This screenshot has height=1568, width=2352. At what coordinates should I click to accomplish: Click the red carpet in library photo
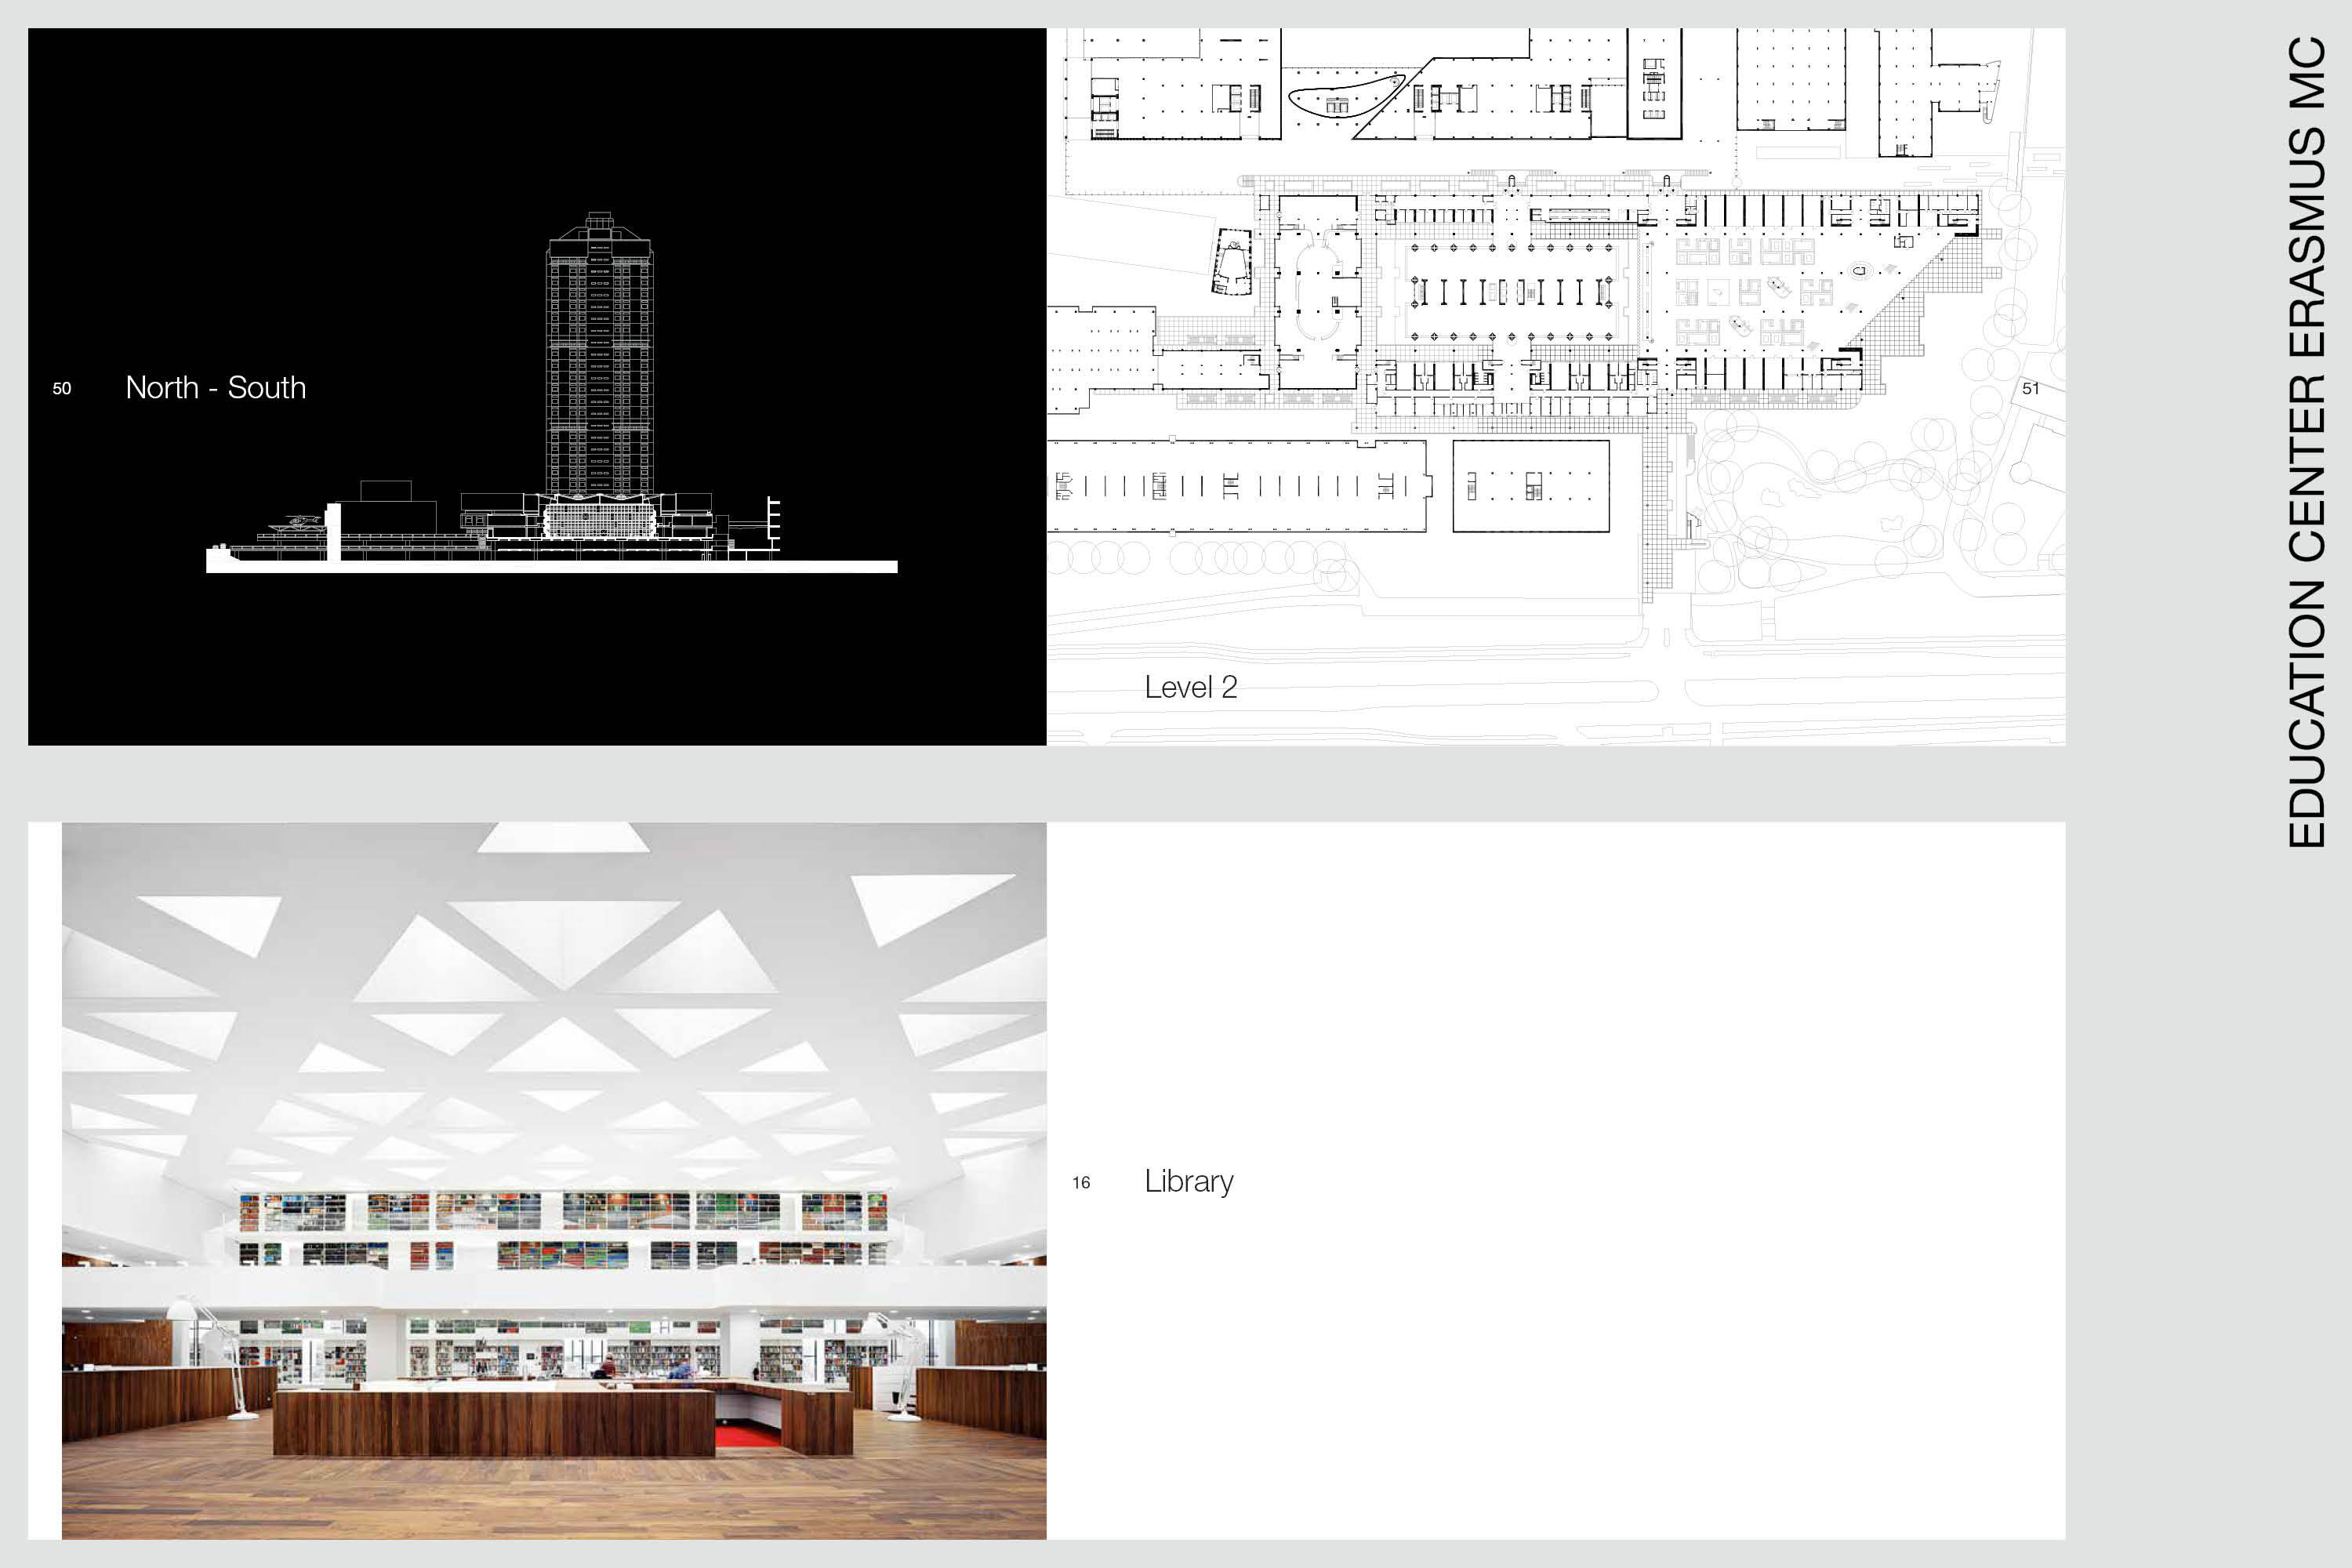747,1437
